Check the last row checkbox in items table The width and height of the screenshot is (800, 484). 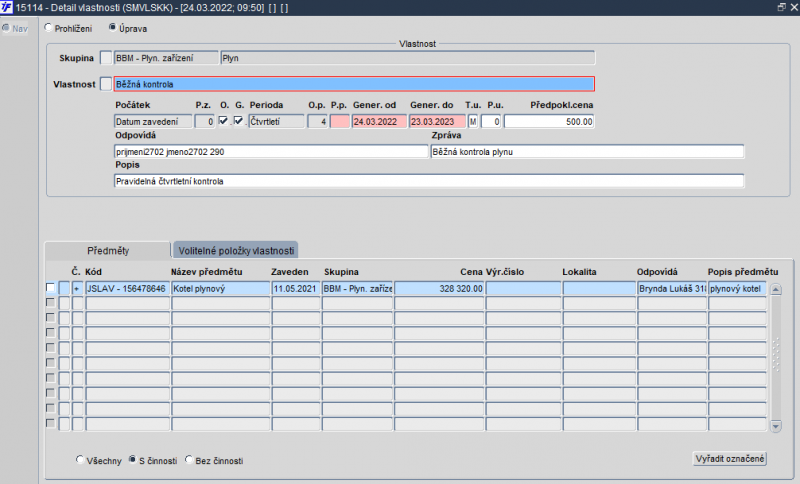click(x=50, y=423)
